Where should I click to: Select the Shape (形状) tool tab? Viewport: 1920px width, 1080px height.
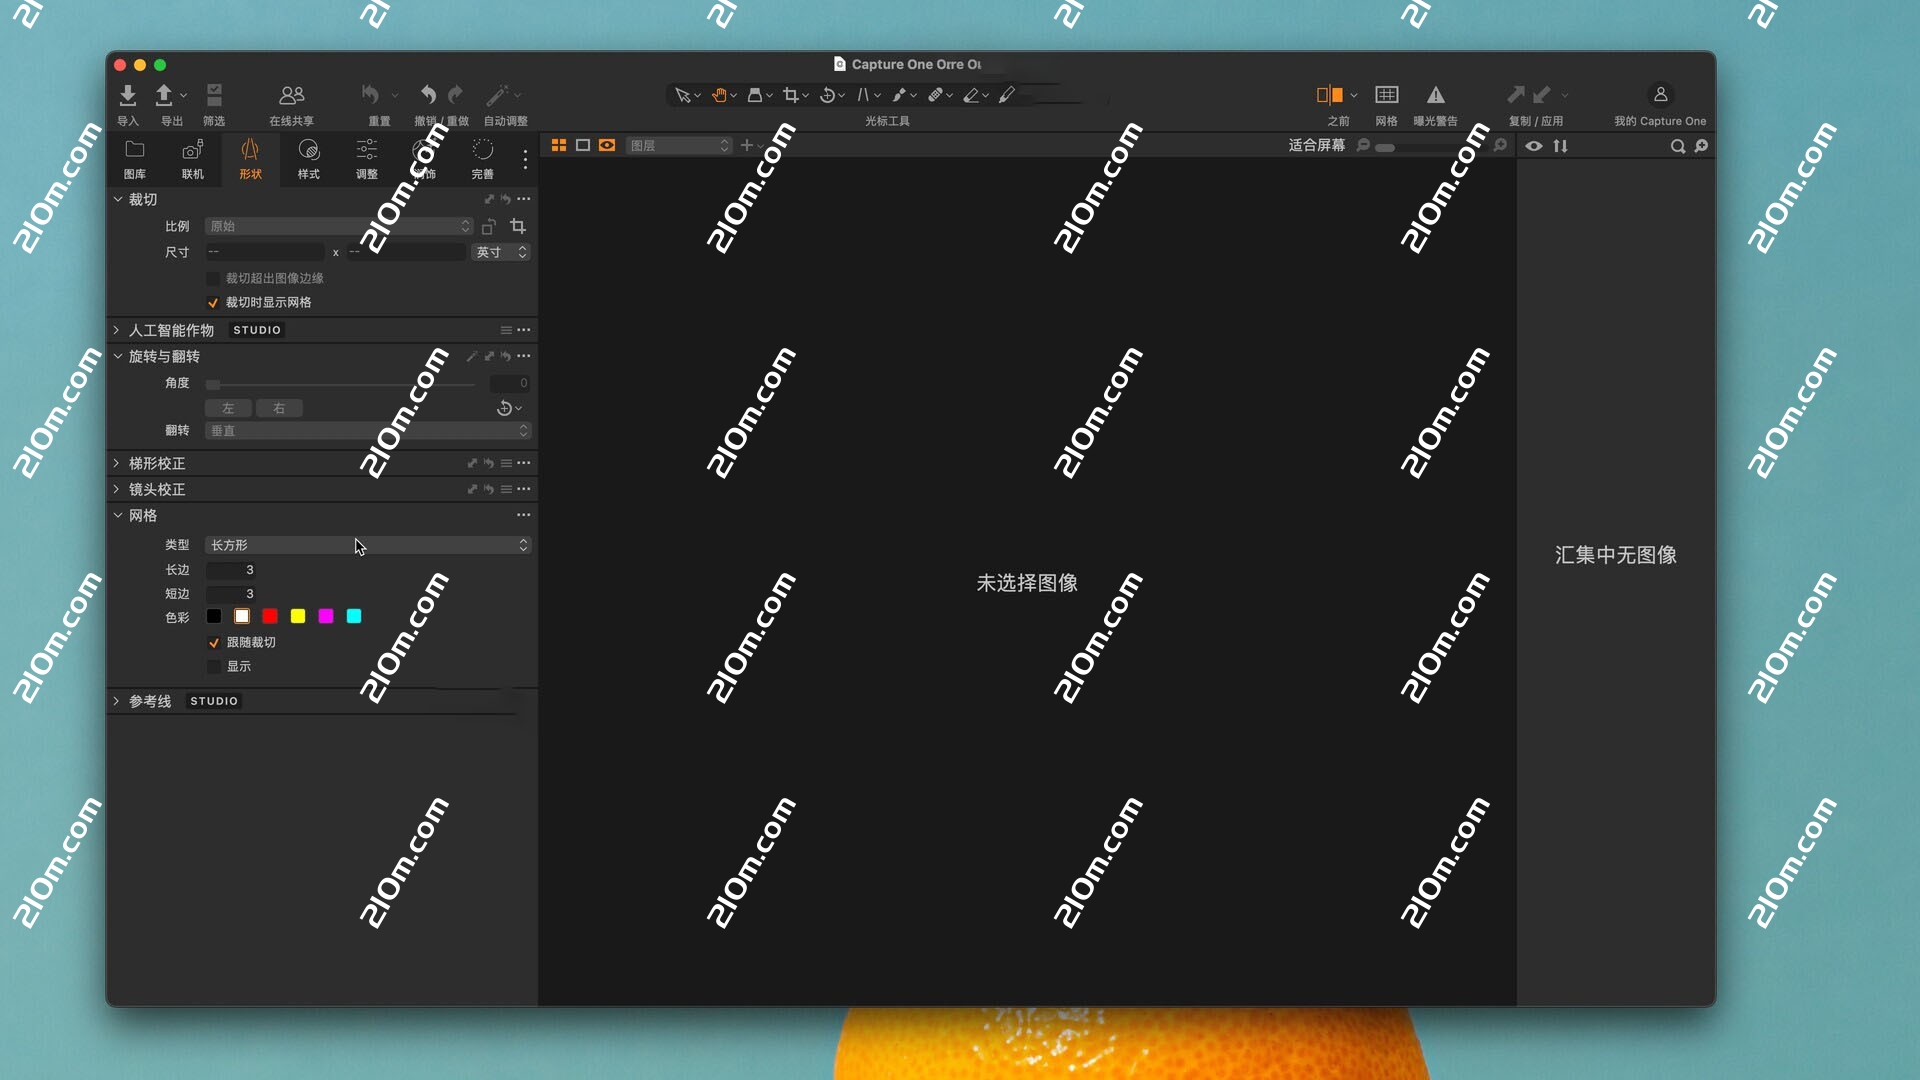(x=250, y=159)
